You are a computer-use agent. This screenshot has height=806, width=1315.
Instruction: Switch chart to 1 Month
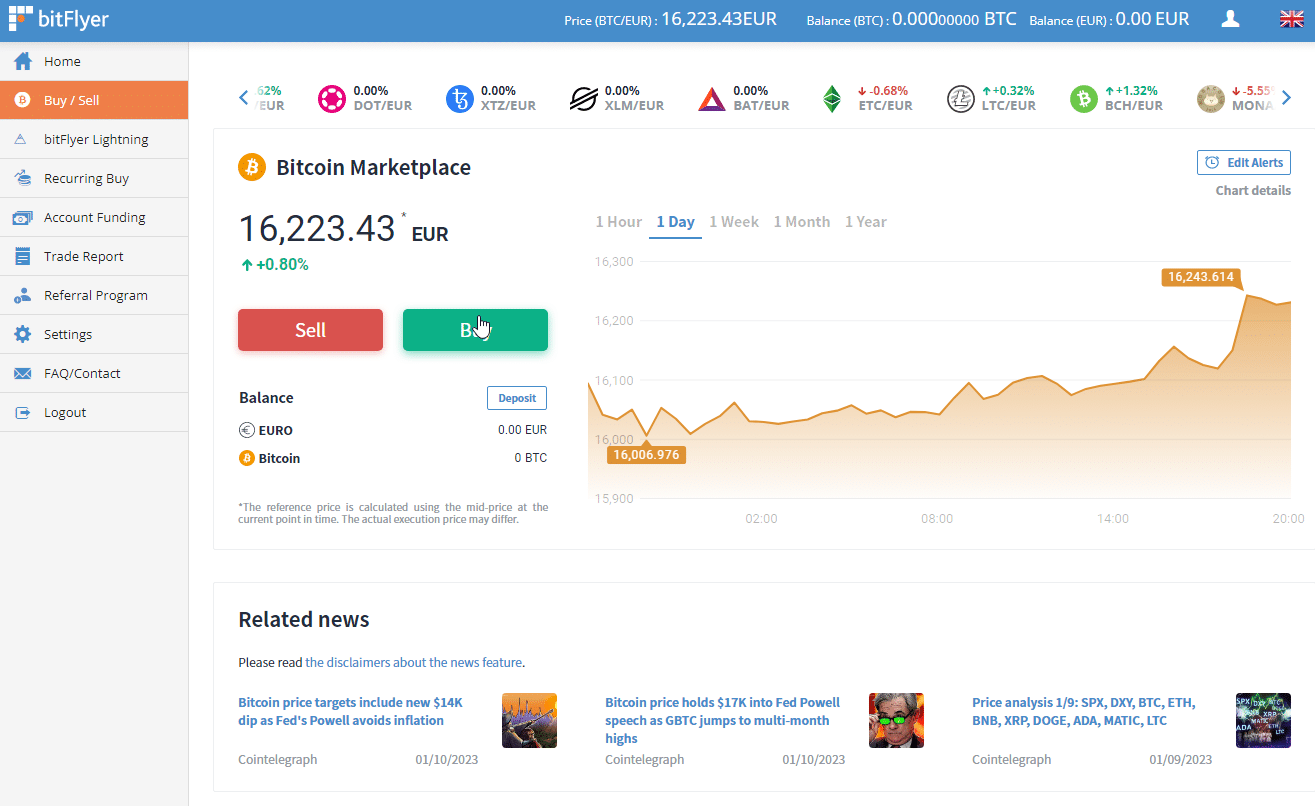tap(802, 222)
